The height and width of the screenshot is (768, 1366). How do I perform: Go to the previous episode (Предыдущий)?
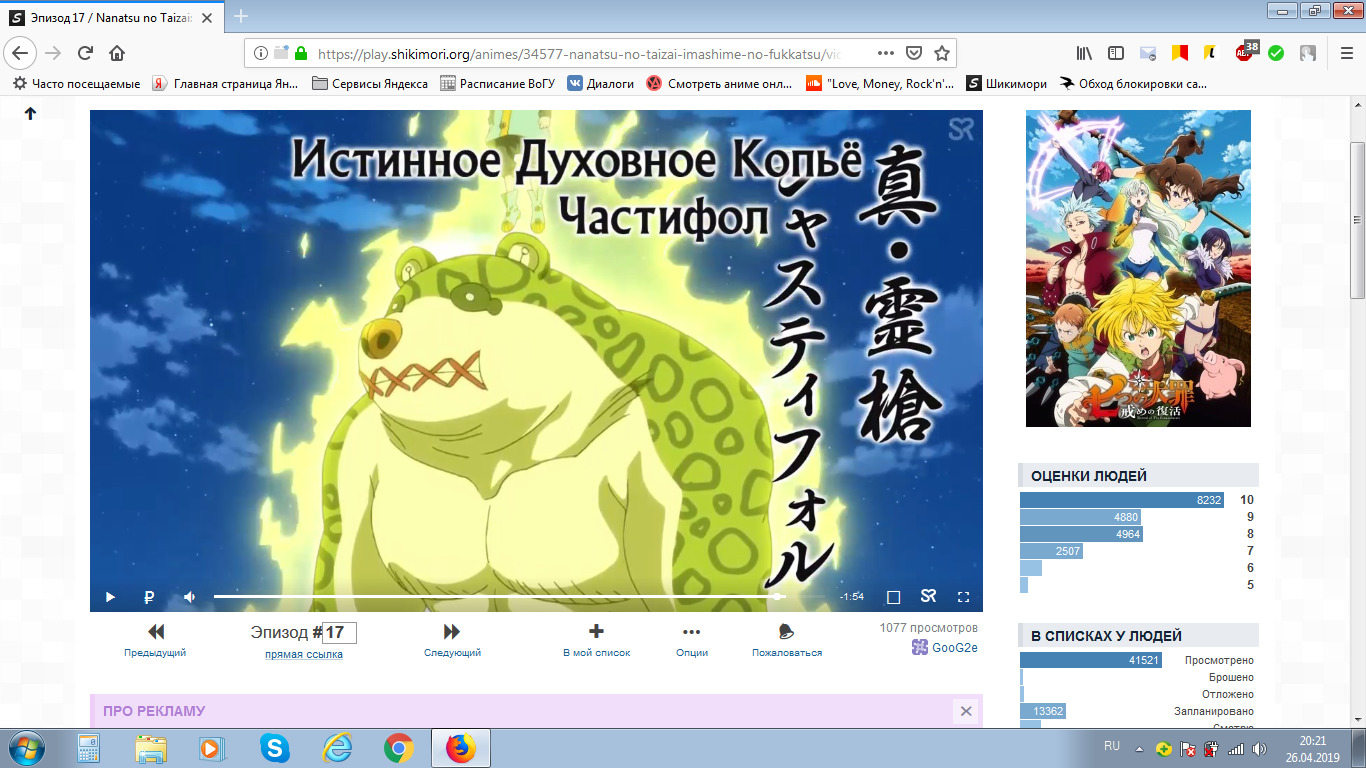155,640
